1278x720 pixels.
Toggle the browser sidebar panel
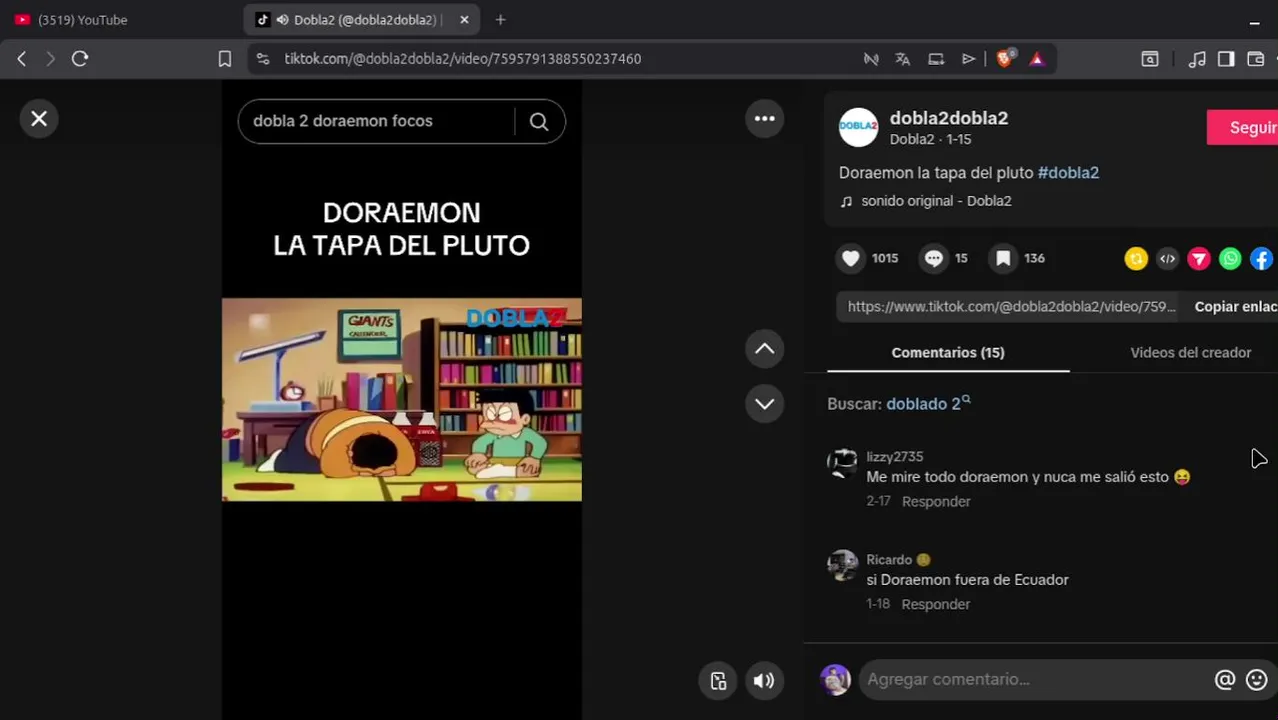1226,59
